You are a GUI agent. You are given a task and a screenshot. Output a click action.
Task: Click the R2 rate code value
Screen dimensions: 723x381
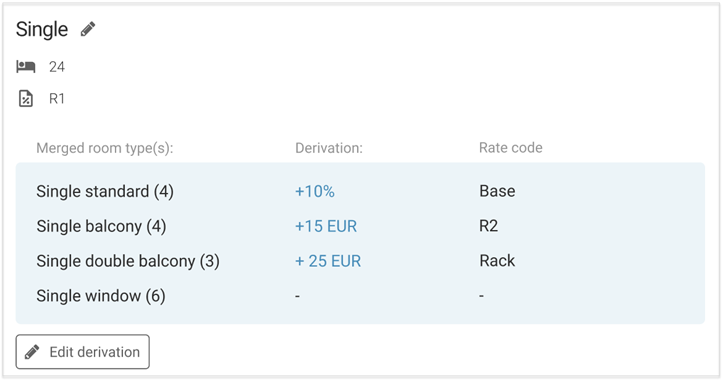pos(489,226)
